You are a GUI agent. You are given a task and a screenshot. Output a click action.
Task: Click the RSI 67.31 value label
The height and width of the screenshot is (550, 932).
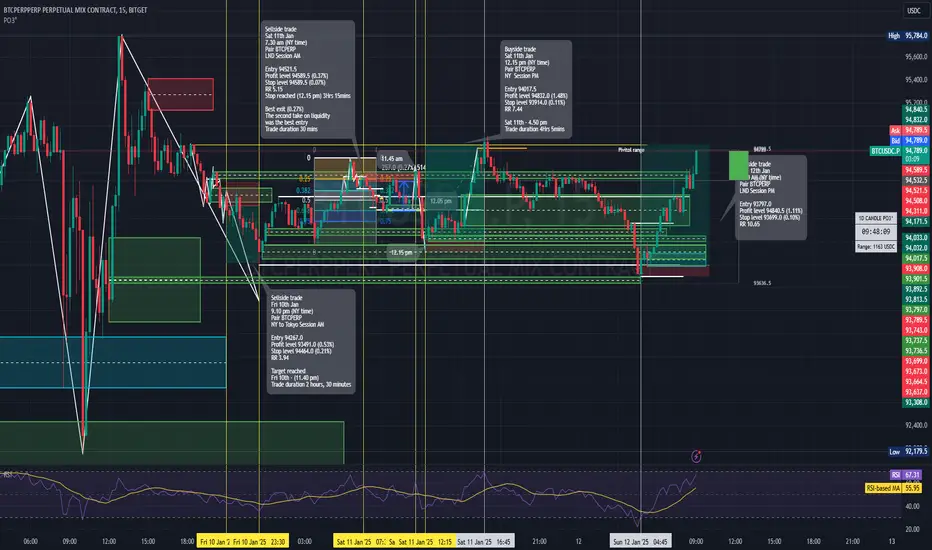pyautogui.click(x=906, y=475)
